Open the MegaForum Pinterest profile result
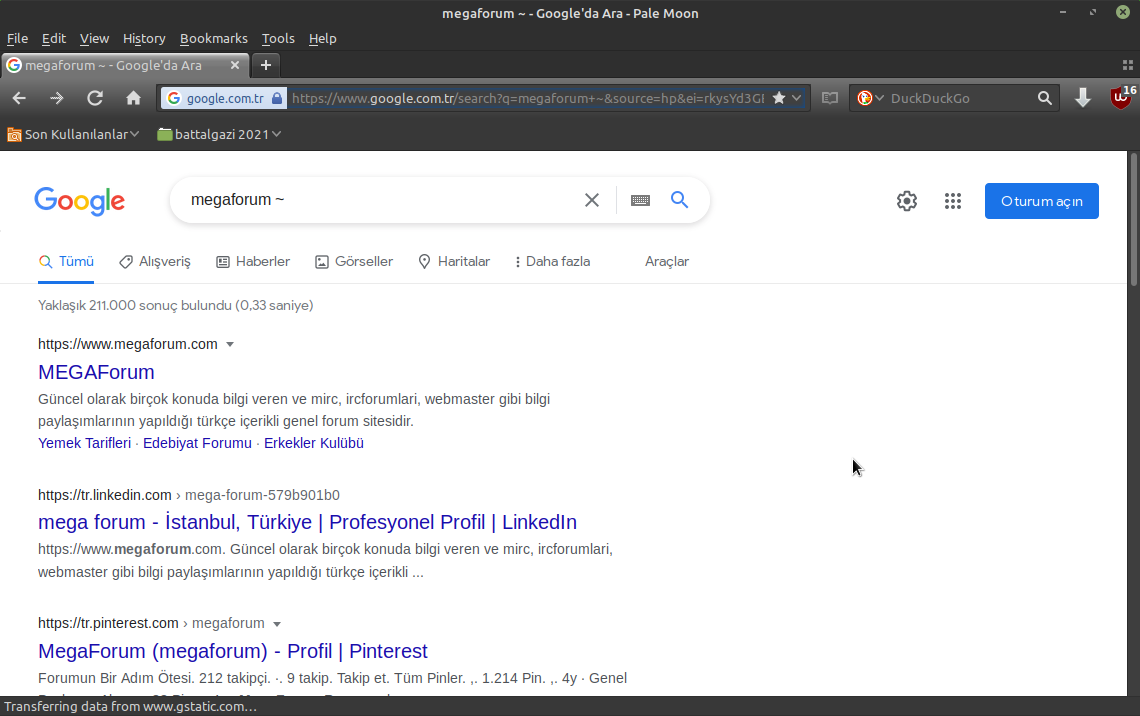This screenshot has width=1140, height=716. coord(233,651)
